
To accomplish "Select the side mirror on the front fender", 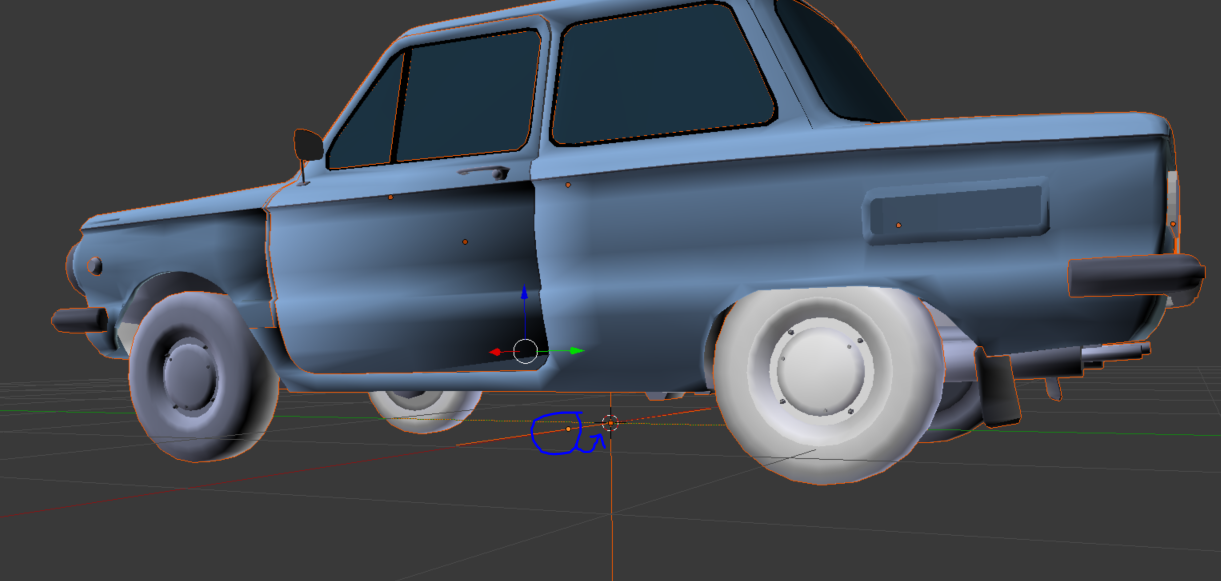I will pyautogui.click(x=308, y=147).
